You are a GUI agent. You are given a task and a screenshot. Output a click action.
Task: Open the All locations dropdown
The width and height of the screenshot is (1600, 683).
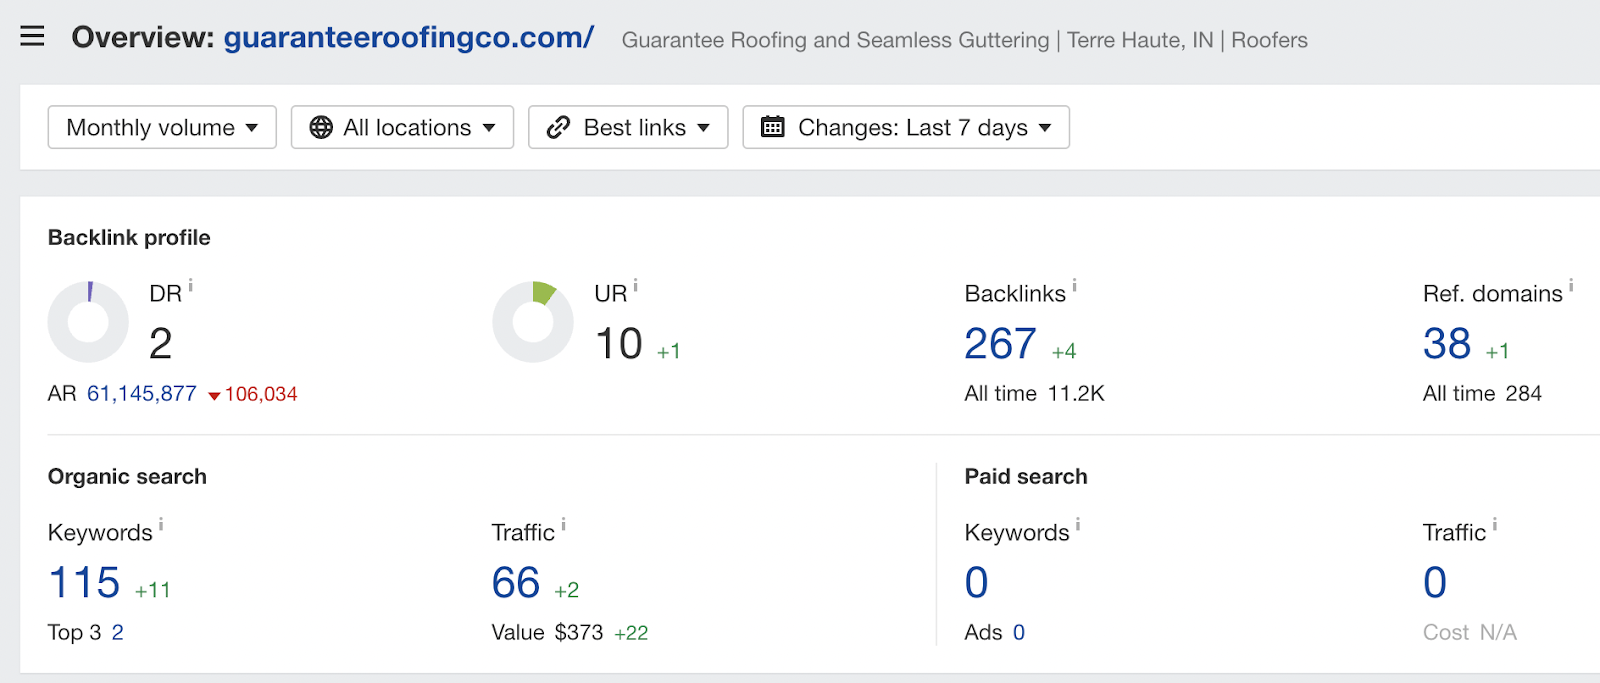(402, 127)
